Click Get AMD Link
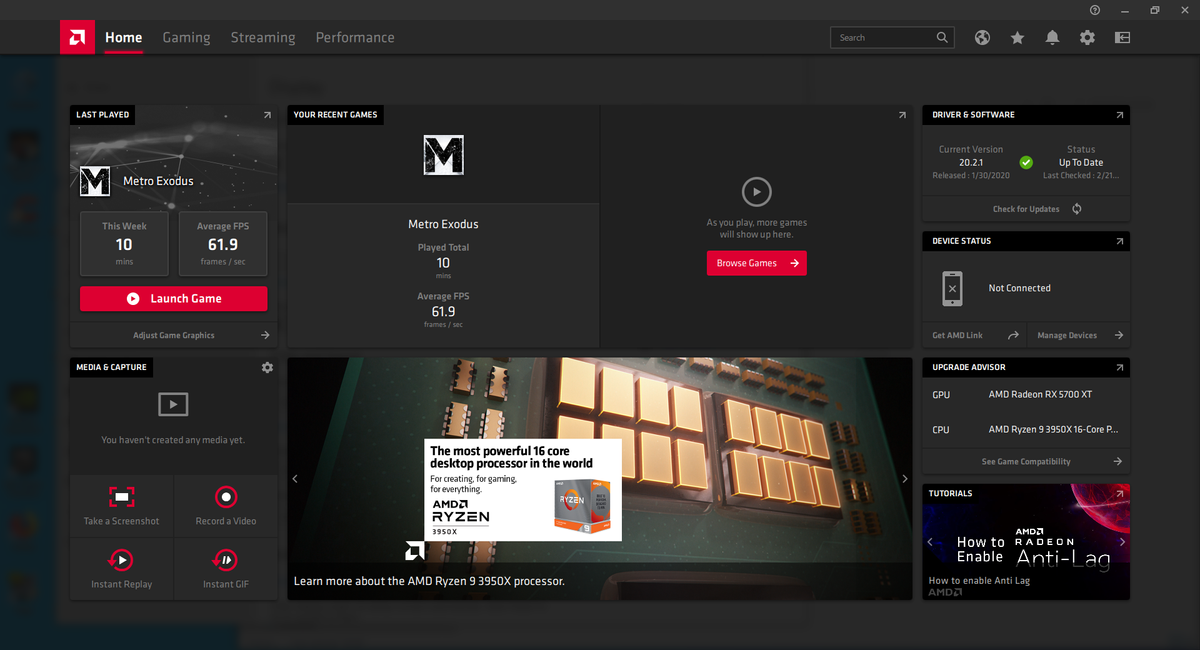This screenshot has height=650, width=1200. click(974, 335)
